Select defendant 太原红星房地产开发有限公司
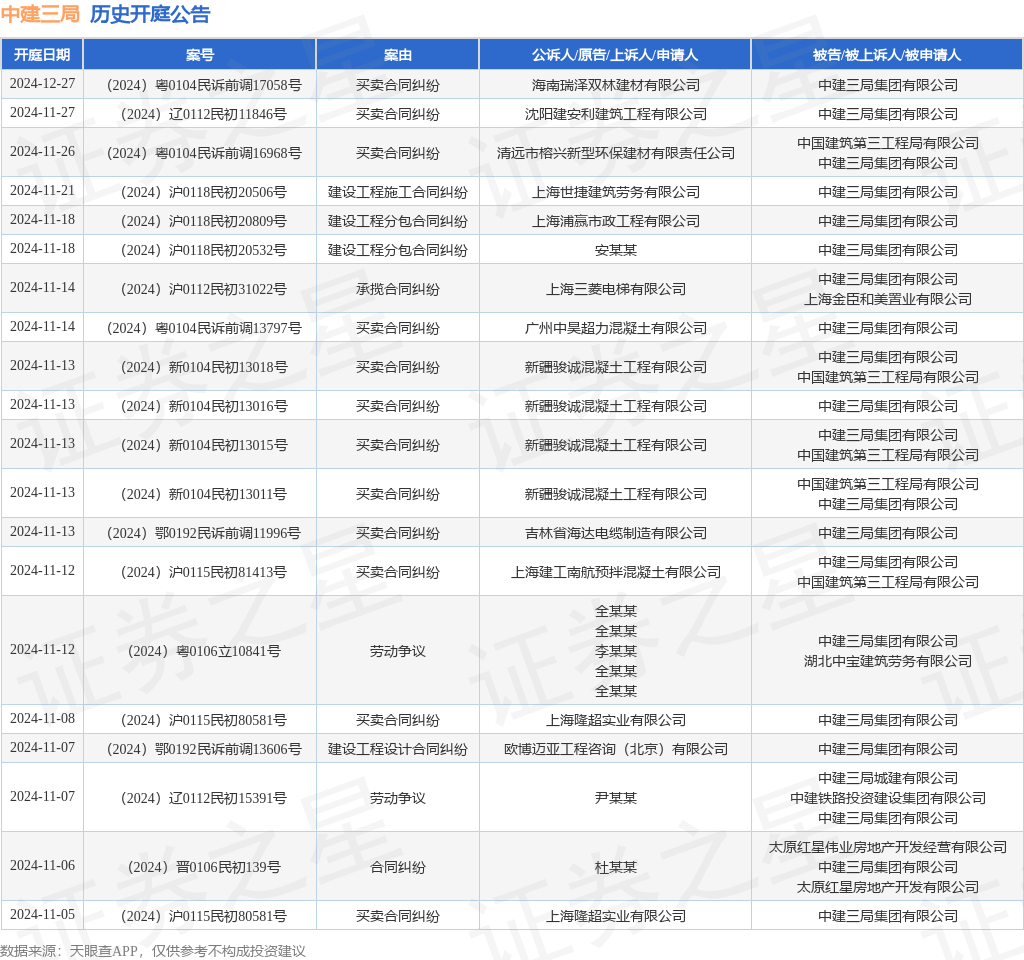Image resolution: width=1024 pixels, height=960 pixels. 888,887
